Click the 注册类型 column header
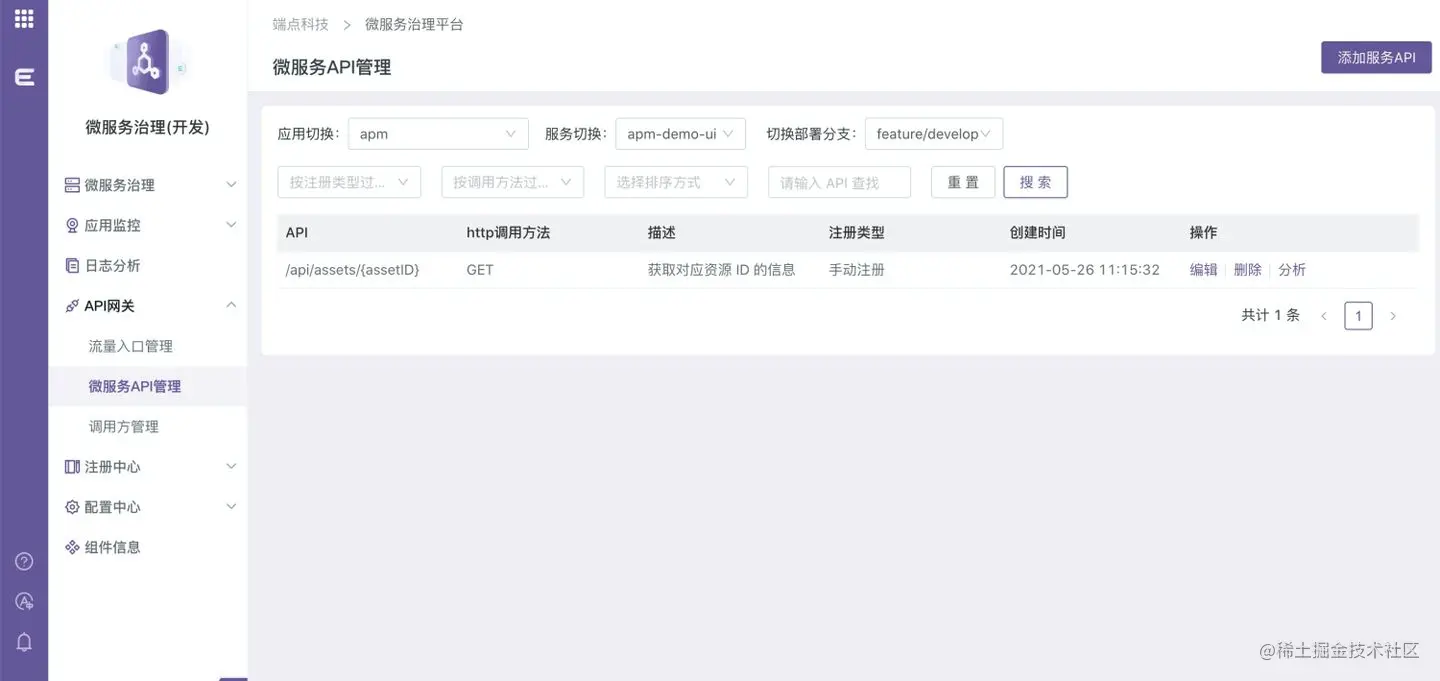 pos(856,232)
